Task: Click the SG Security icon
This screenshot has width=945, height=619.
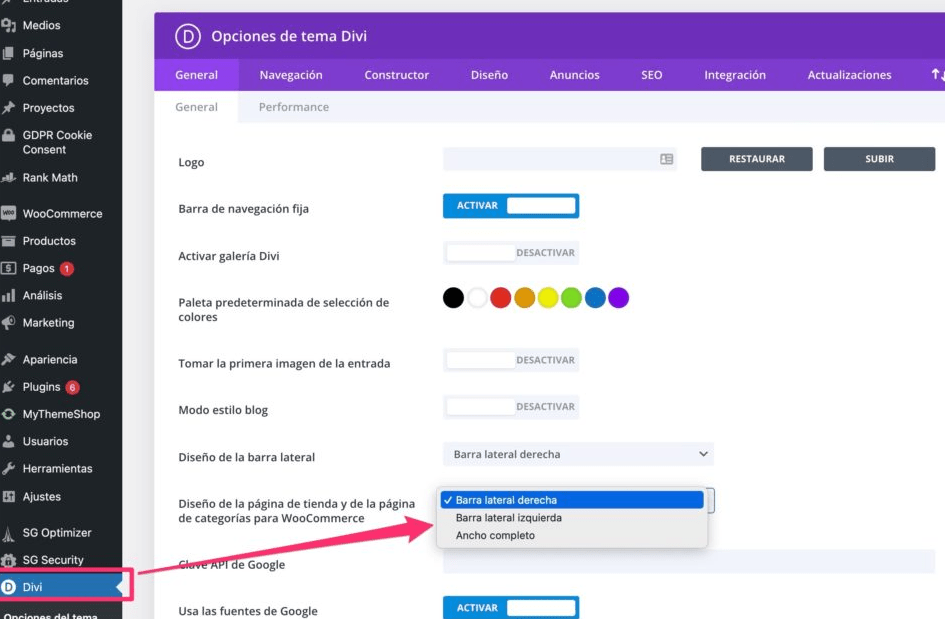Action: coord(8,560)
